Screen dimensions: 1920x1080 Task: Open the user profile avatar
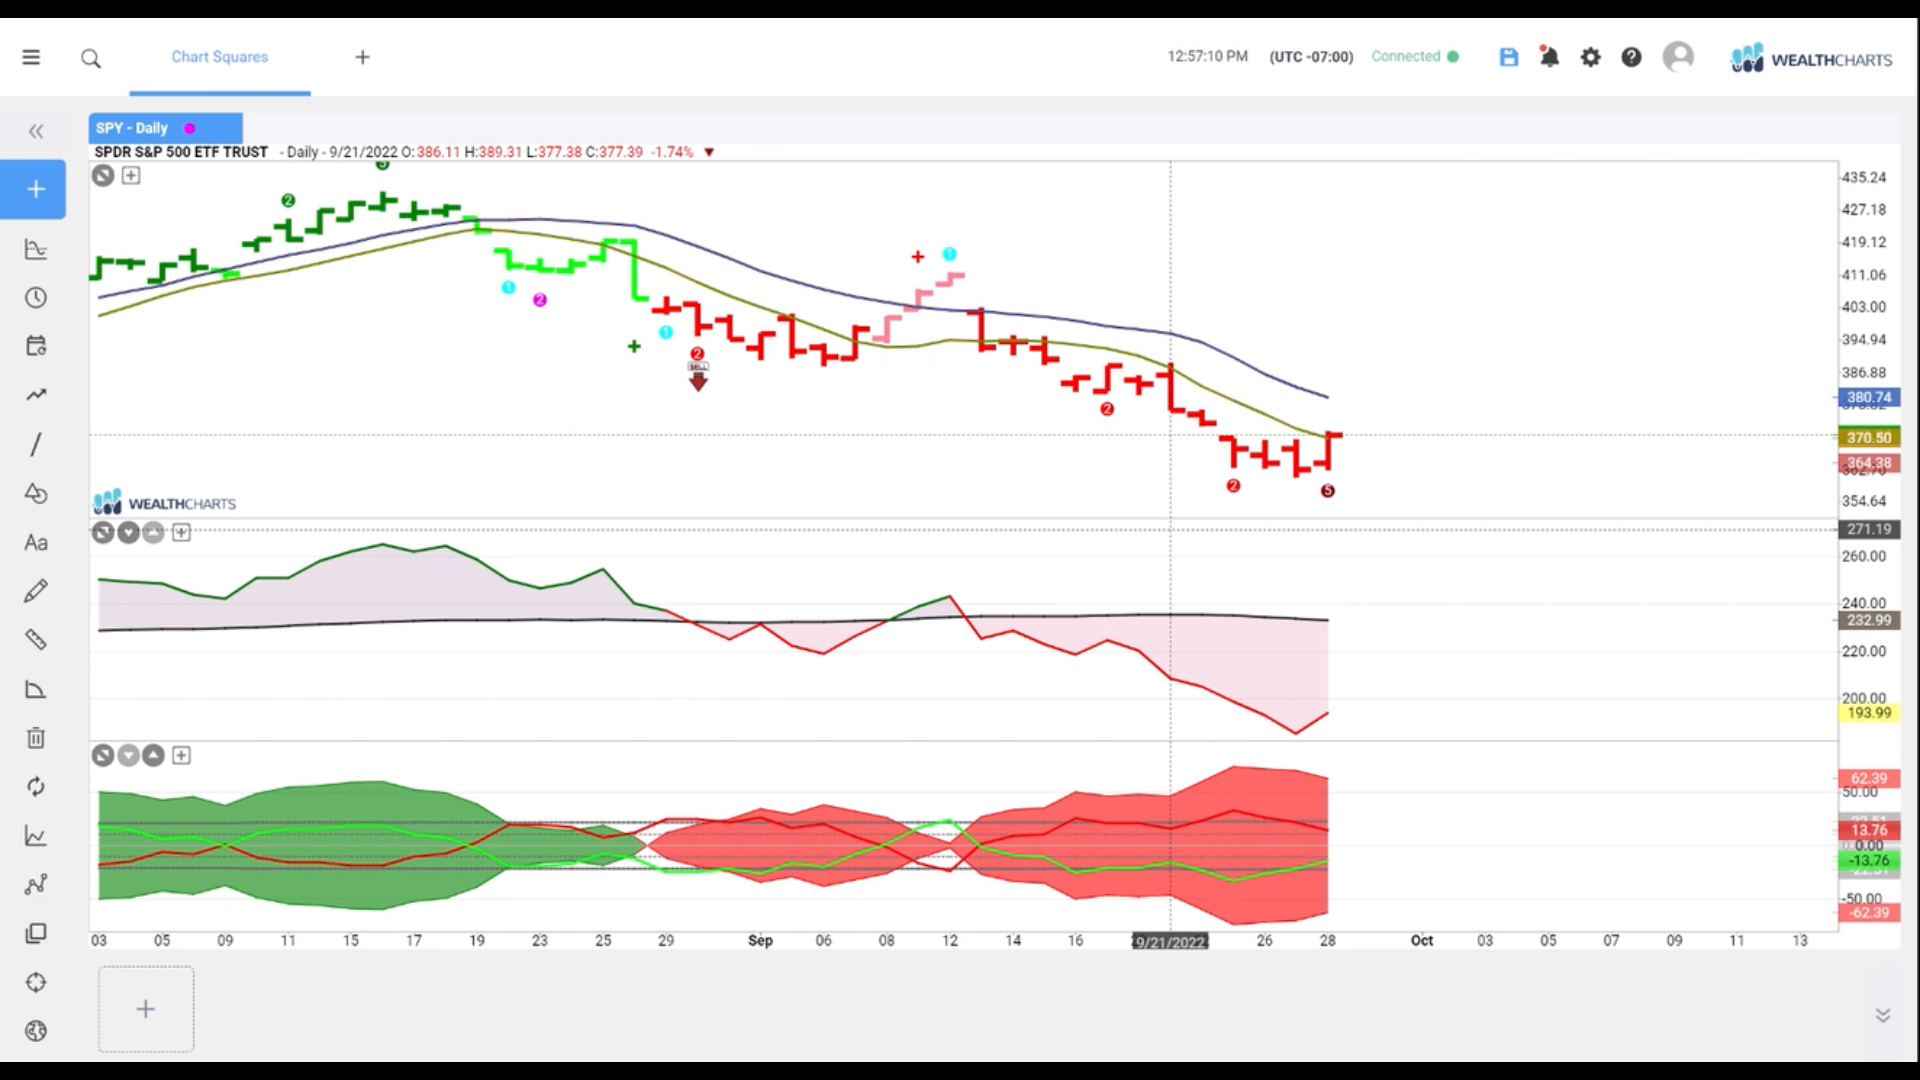click(1678, 56)
